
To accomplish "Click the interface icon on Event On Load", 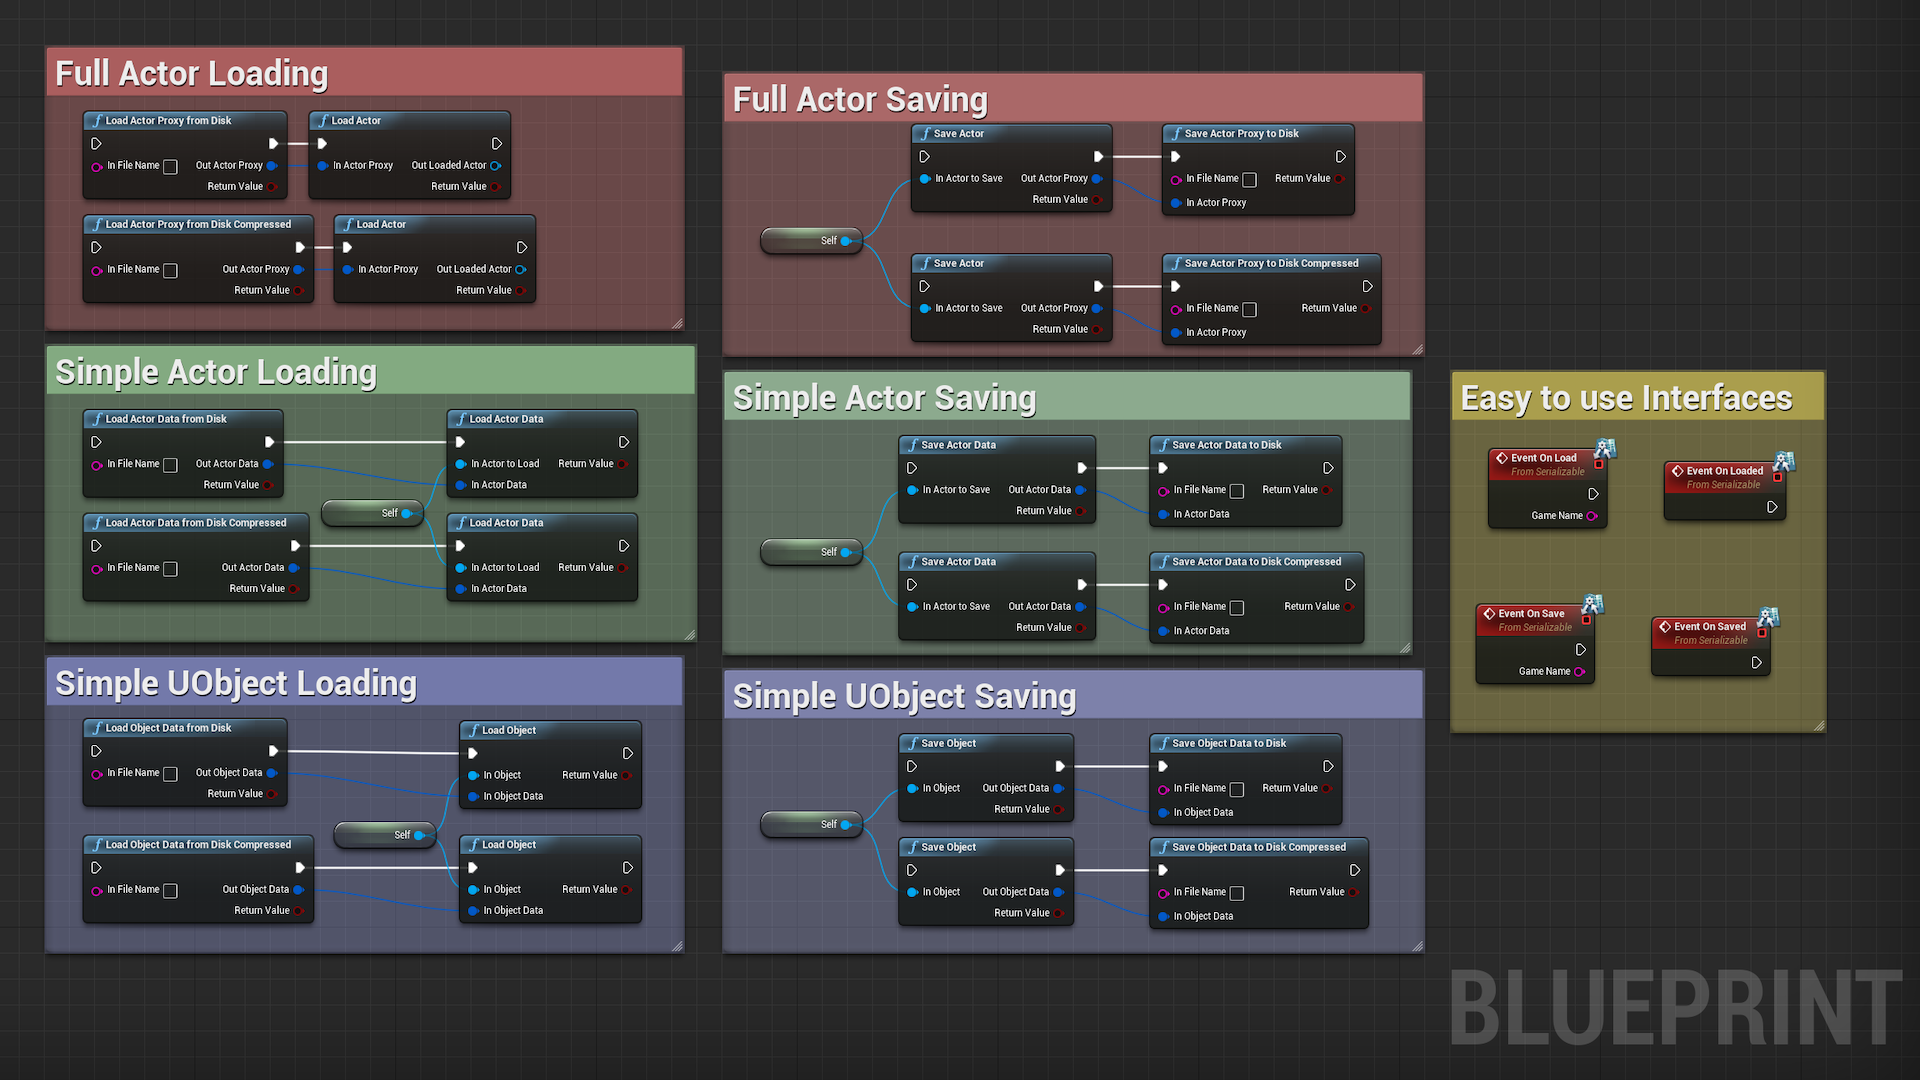I will click(x=1605, y=447).
